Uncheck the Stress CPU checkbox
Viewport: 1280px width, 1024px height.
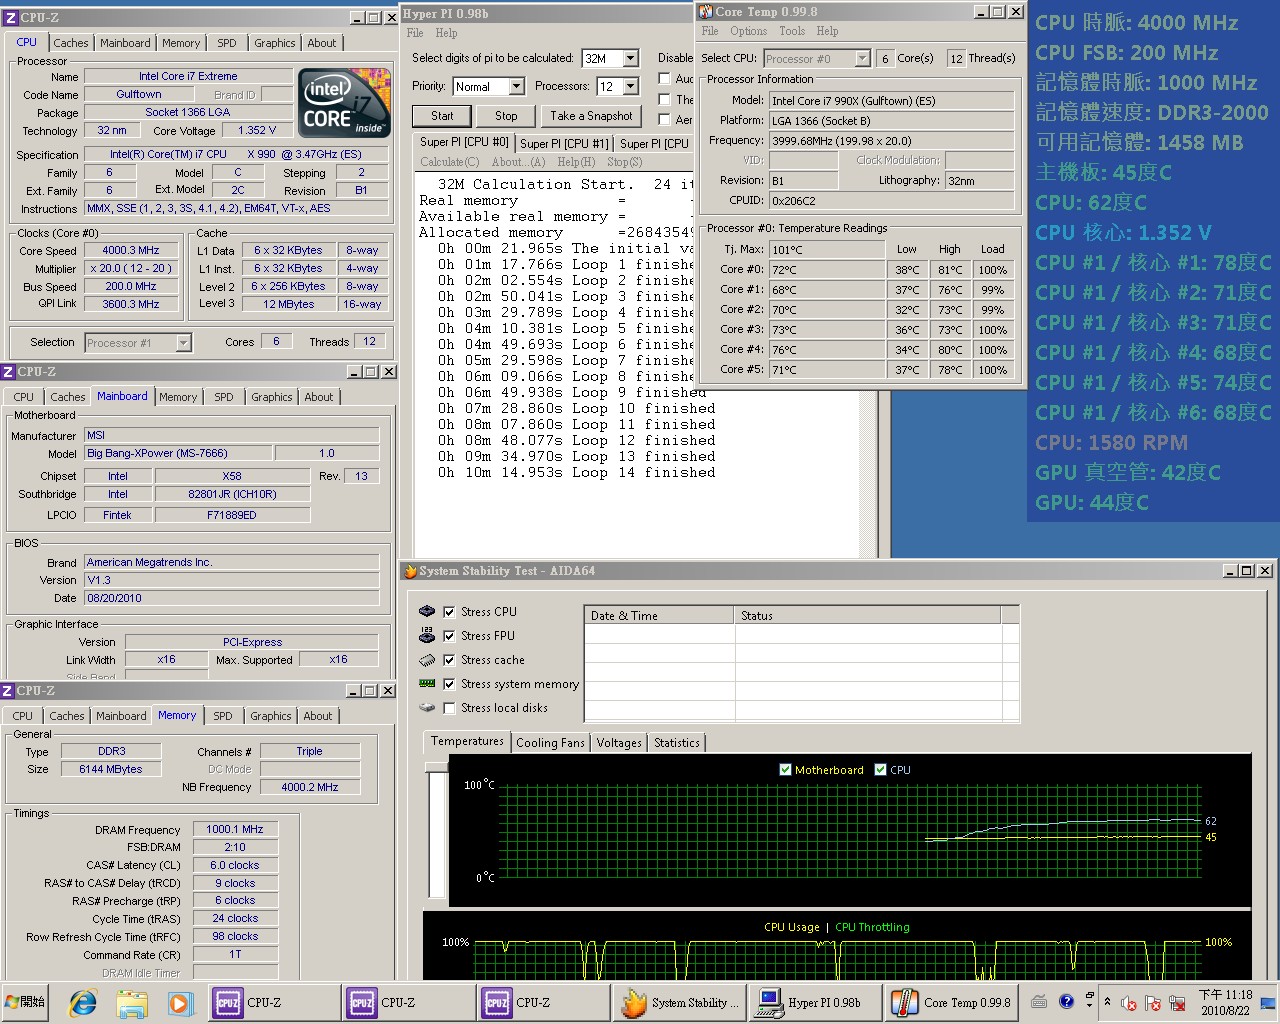[449, 611]
